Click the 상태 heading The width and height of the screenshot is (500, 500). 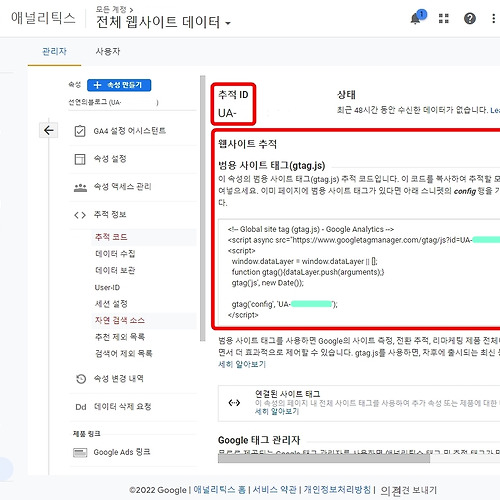(346, 95)
